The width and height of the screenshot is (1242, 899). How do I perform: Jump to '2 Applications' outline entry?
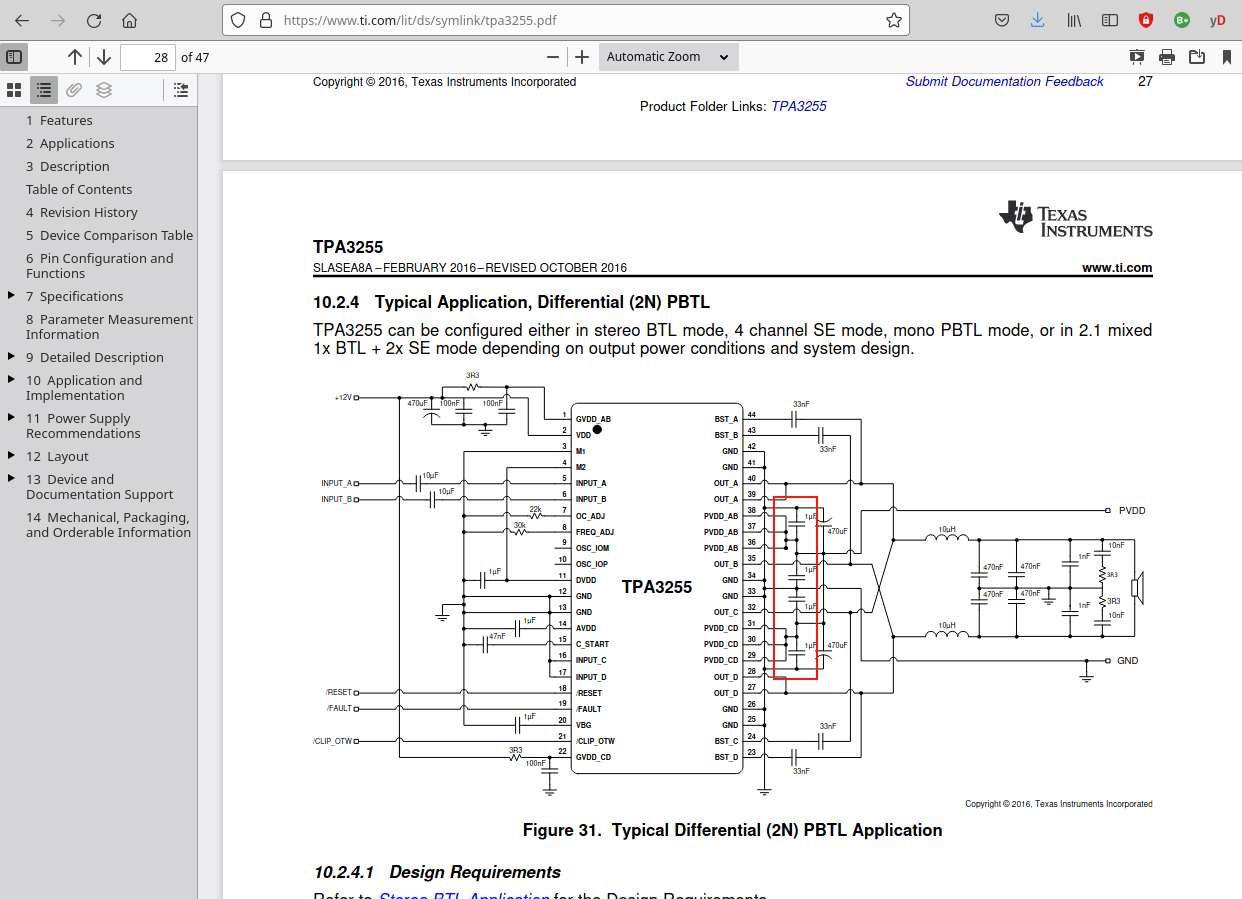[x=70, y=143]
